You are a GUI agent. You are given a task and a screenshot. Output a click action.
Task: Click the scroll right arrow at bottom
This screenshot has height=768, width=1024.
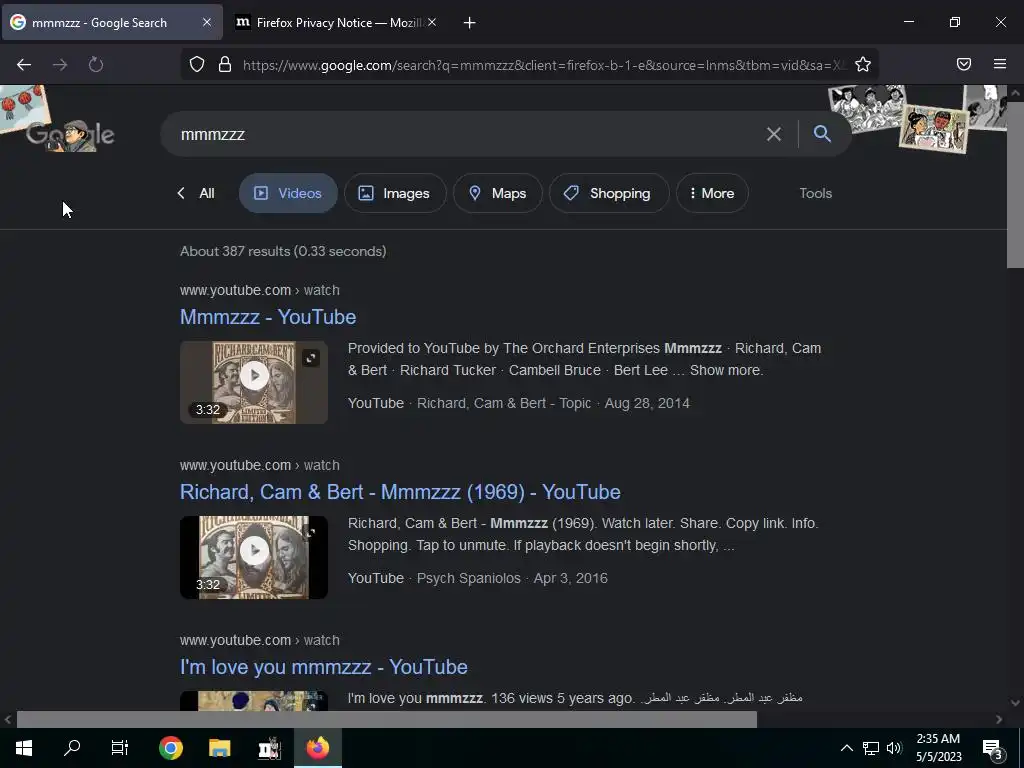(x=999, y=720)
